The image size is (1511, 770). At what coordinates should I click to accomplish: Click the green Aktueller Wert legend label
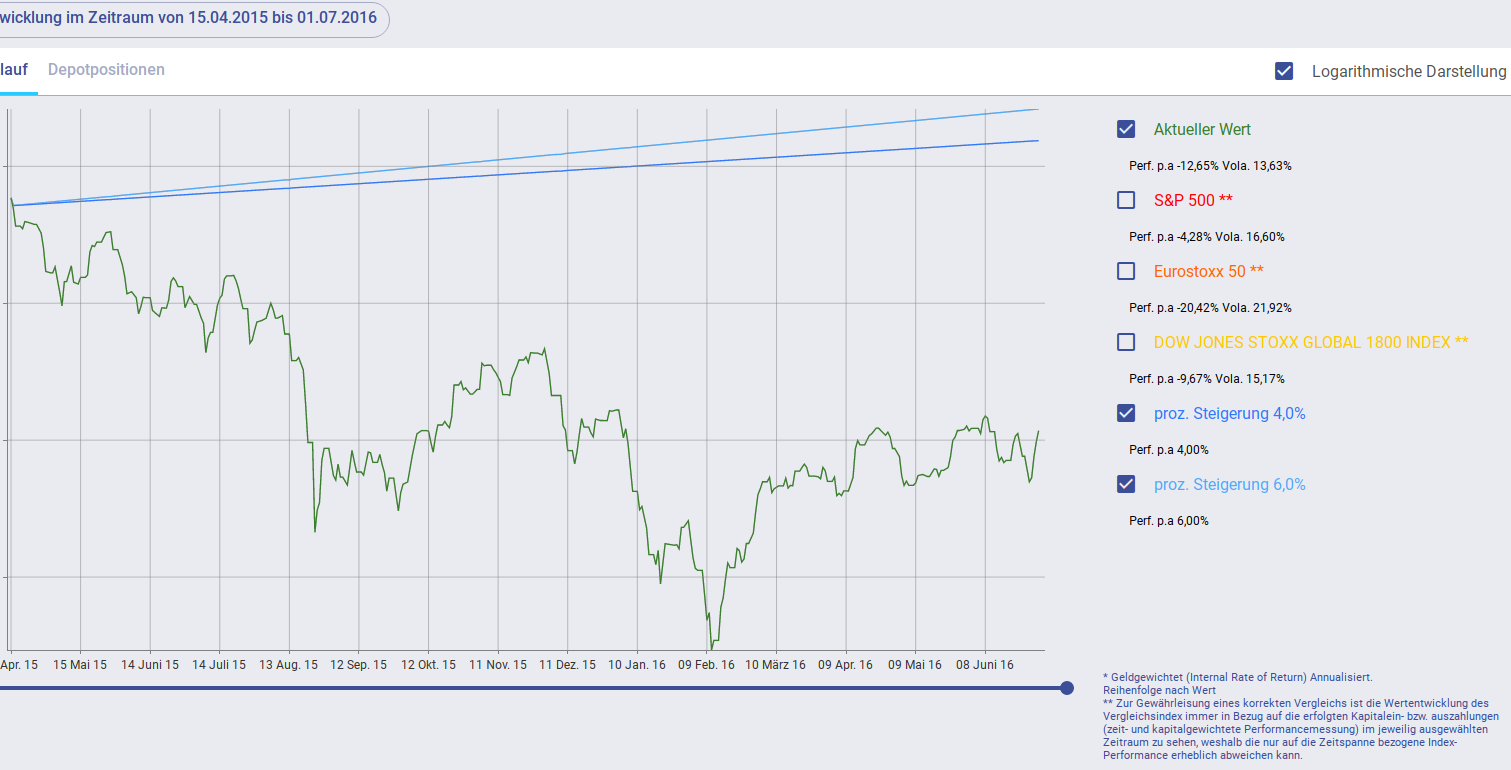[1202, 130]
